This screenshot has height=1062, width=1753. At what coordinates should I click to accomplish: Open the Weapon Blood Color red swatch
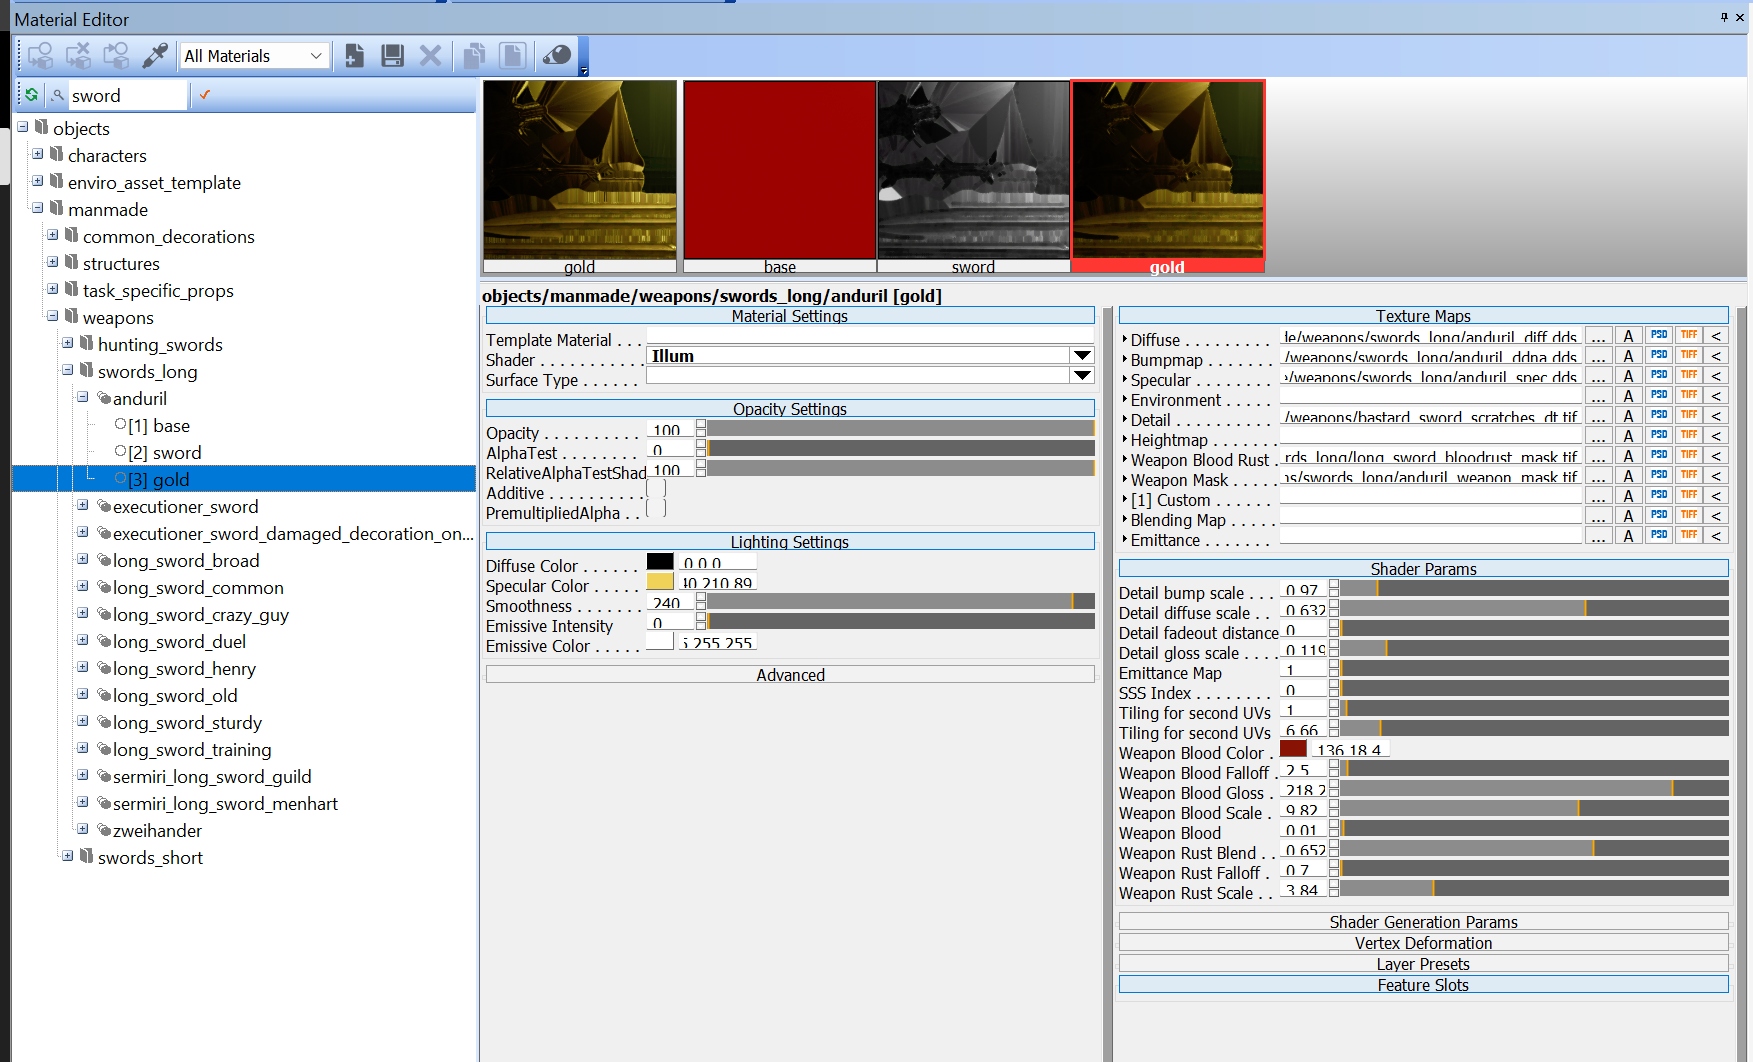pos(1293,749)
